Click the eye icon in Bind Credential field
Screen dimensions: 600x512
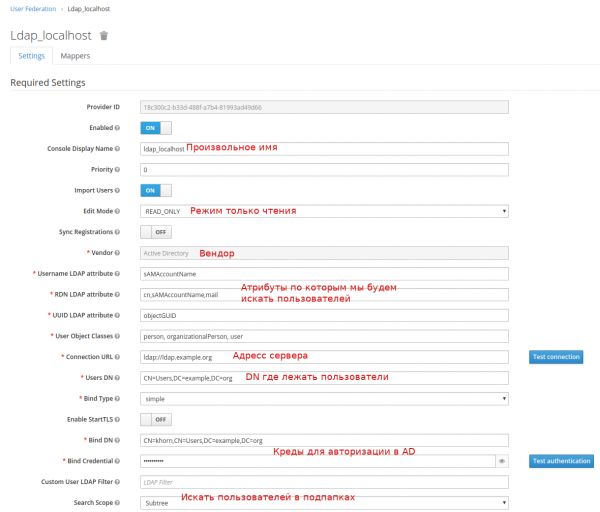[x=502, y=461]
